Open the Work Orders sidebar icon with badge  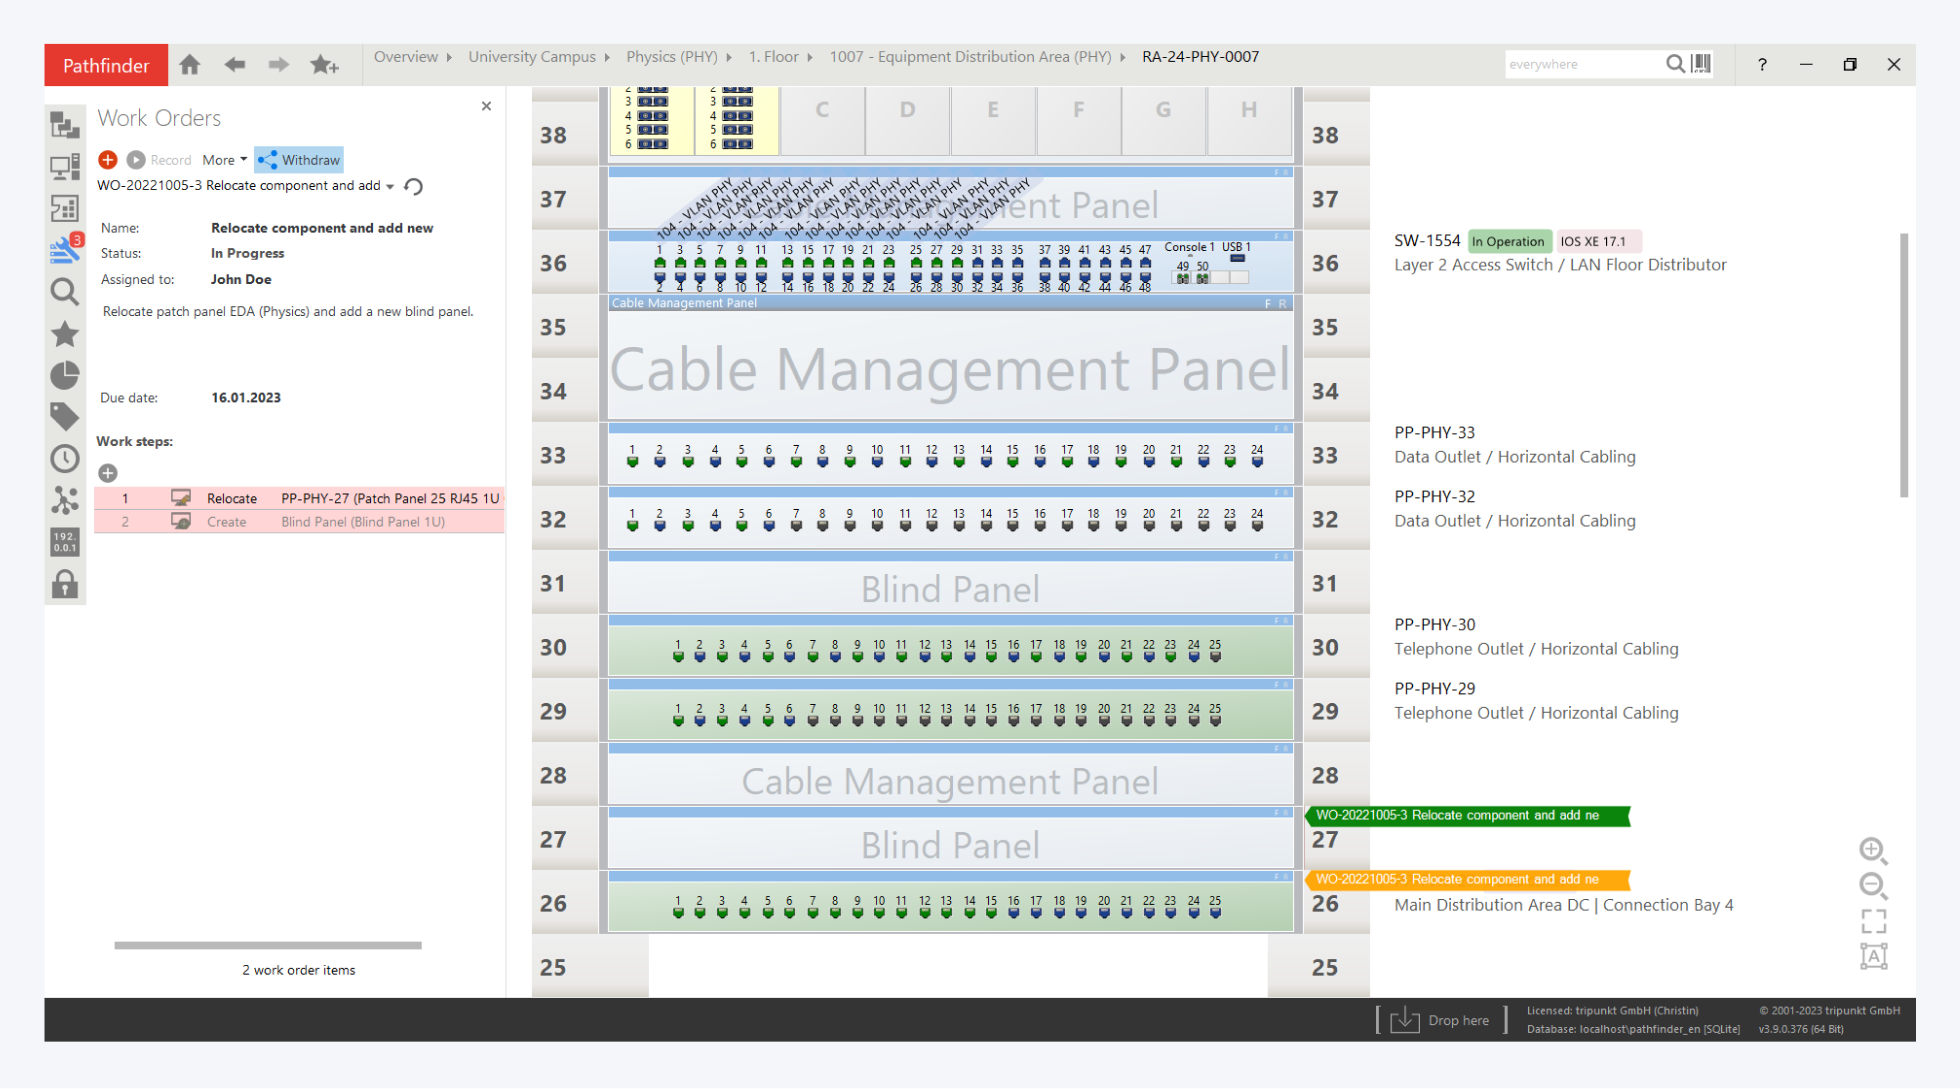(65, 249)
